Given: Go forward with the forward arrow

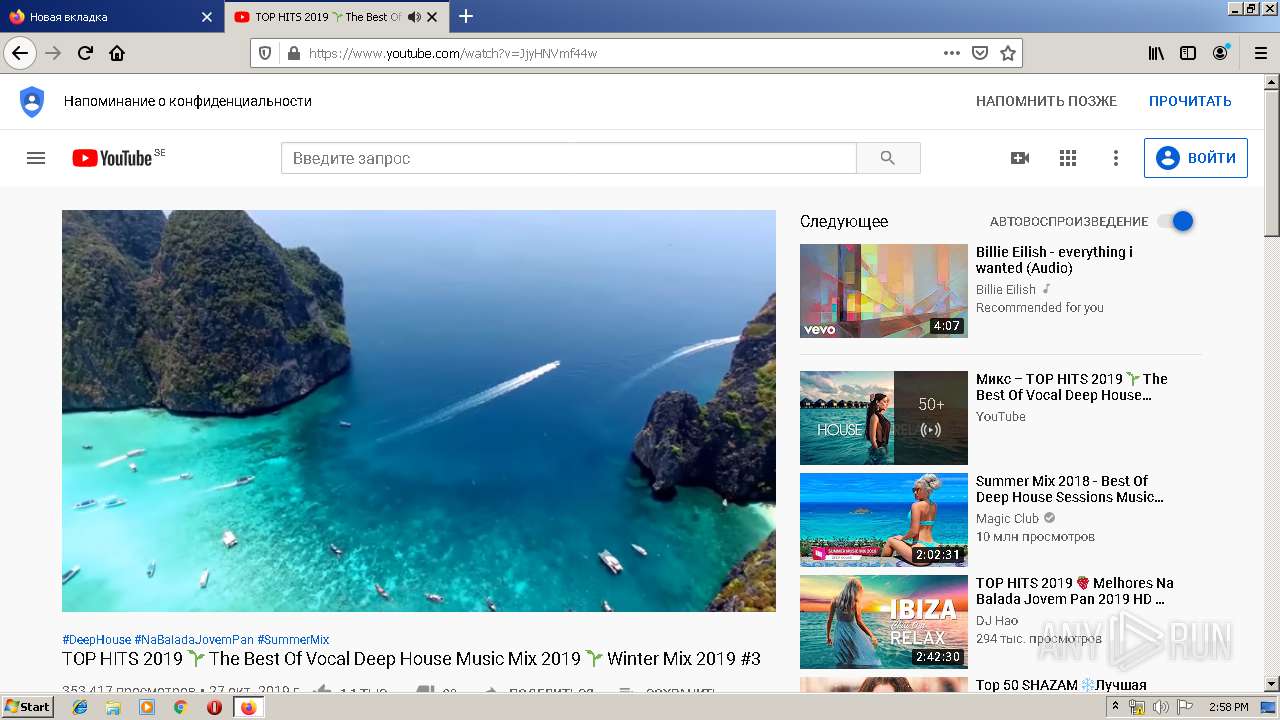Looking at the screenshot, I should [x=53, y=53].
